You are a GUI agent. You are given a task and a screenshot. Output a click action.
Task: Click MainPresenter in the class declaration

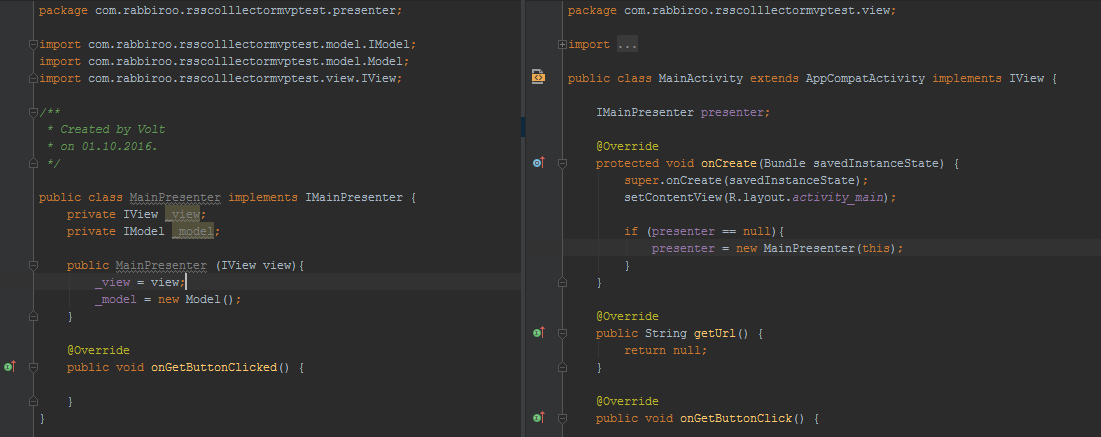[176, 197]
